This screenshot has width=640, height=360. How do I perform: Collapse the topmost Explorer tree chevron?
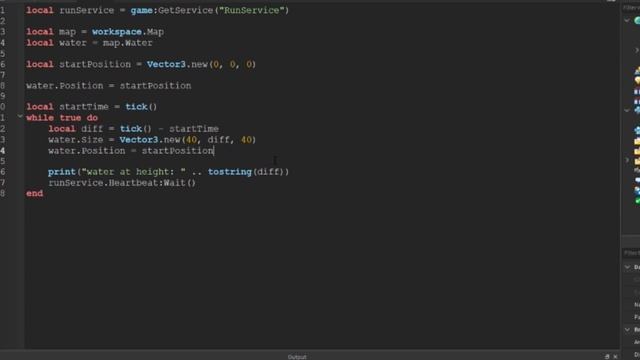(x=627, y=20)
